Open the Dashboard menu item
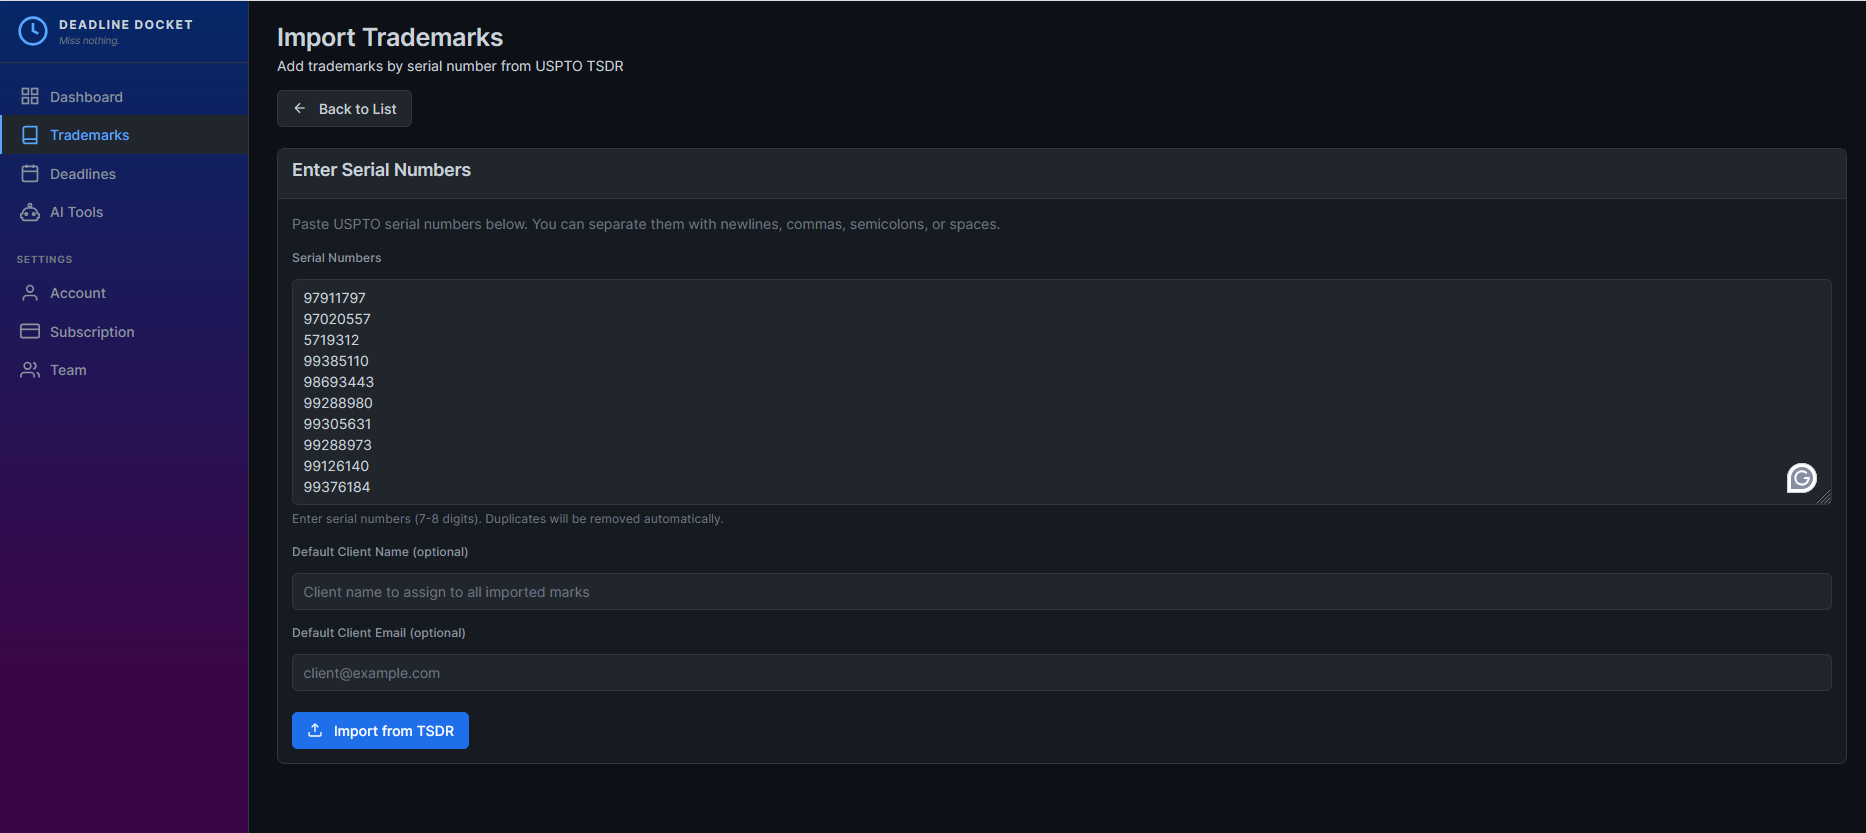Image resolution: width=1866 pixels, height=833 pixels. click(86, 97)
